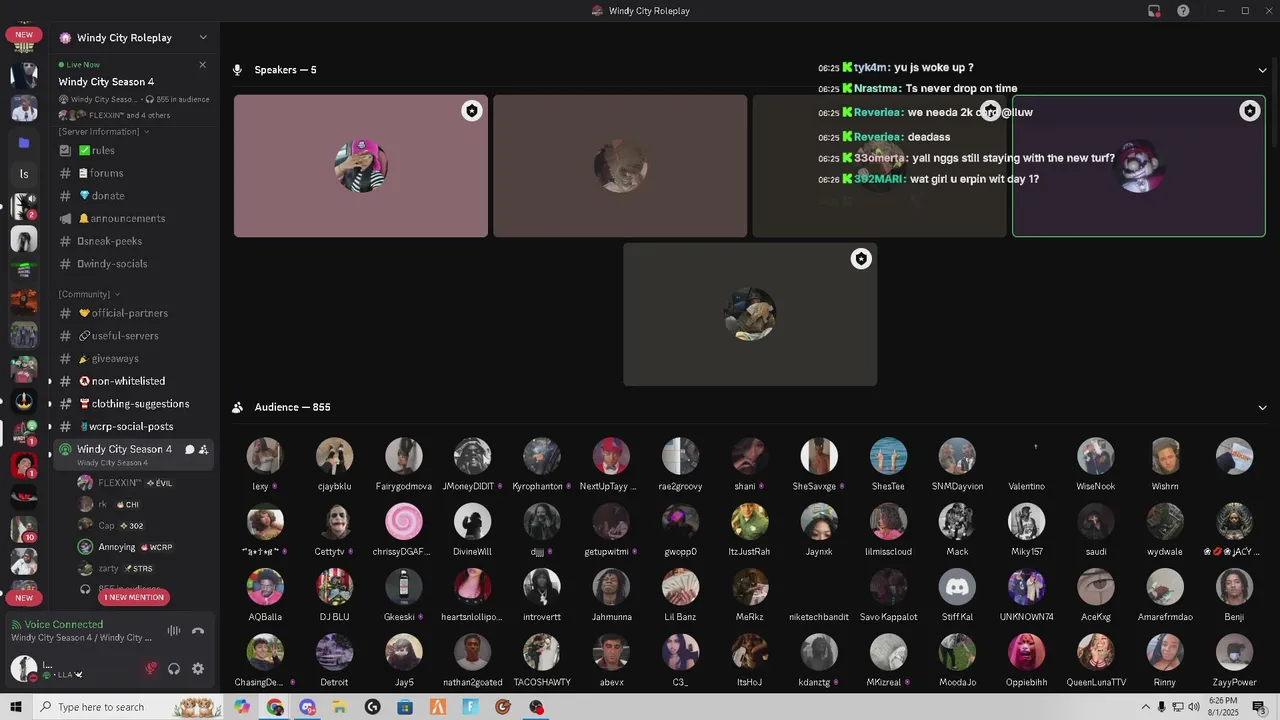The height and width of the screenshot is (720, 1280).
Task: Click the pink speaker tile
Action: [x=361, y=166]
